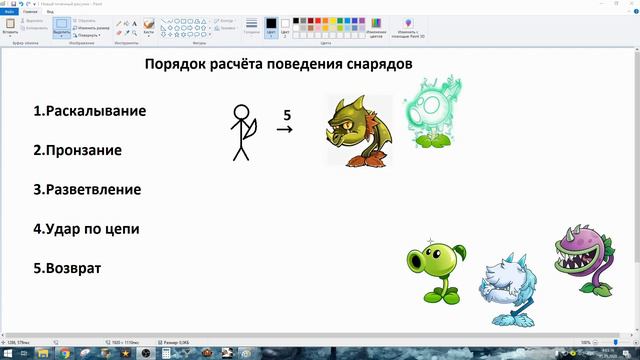Open File Explorer from the taskbar
This screenshot has width=640, height=360.
click(43, 353)
